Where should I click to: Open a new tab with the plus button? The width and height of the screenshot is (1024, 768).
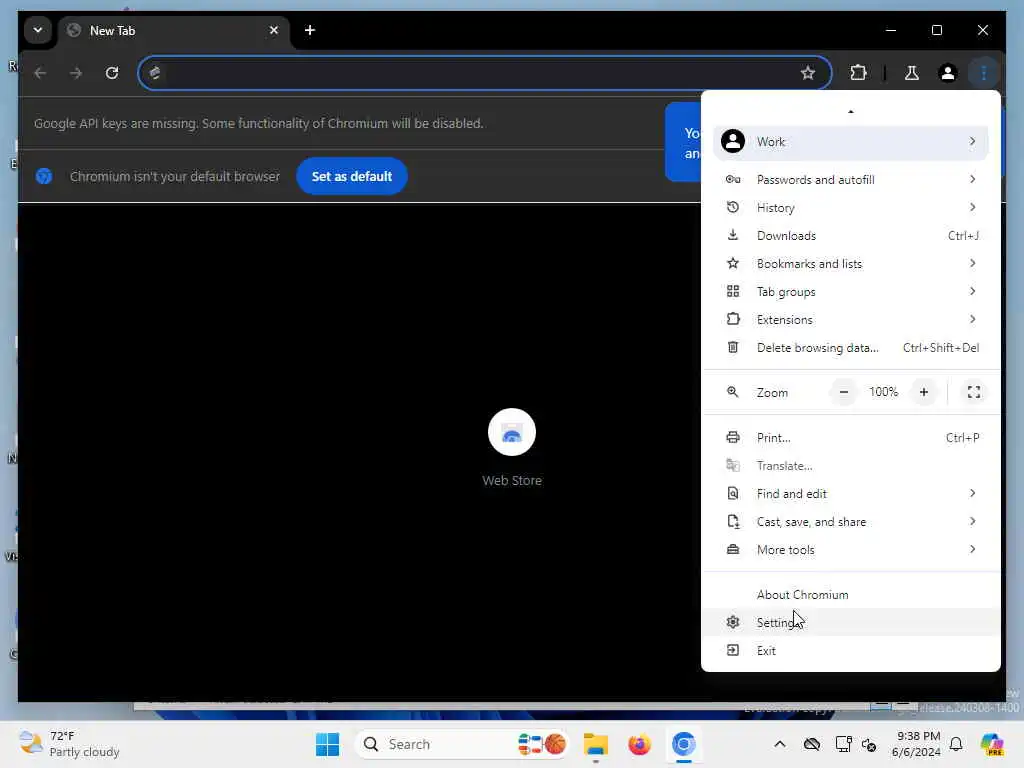point(310,30)
